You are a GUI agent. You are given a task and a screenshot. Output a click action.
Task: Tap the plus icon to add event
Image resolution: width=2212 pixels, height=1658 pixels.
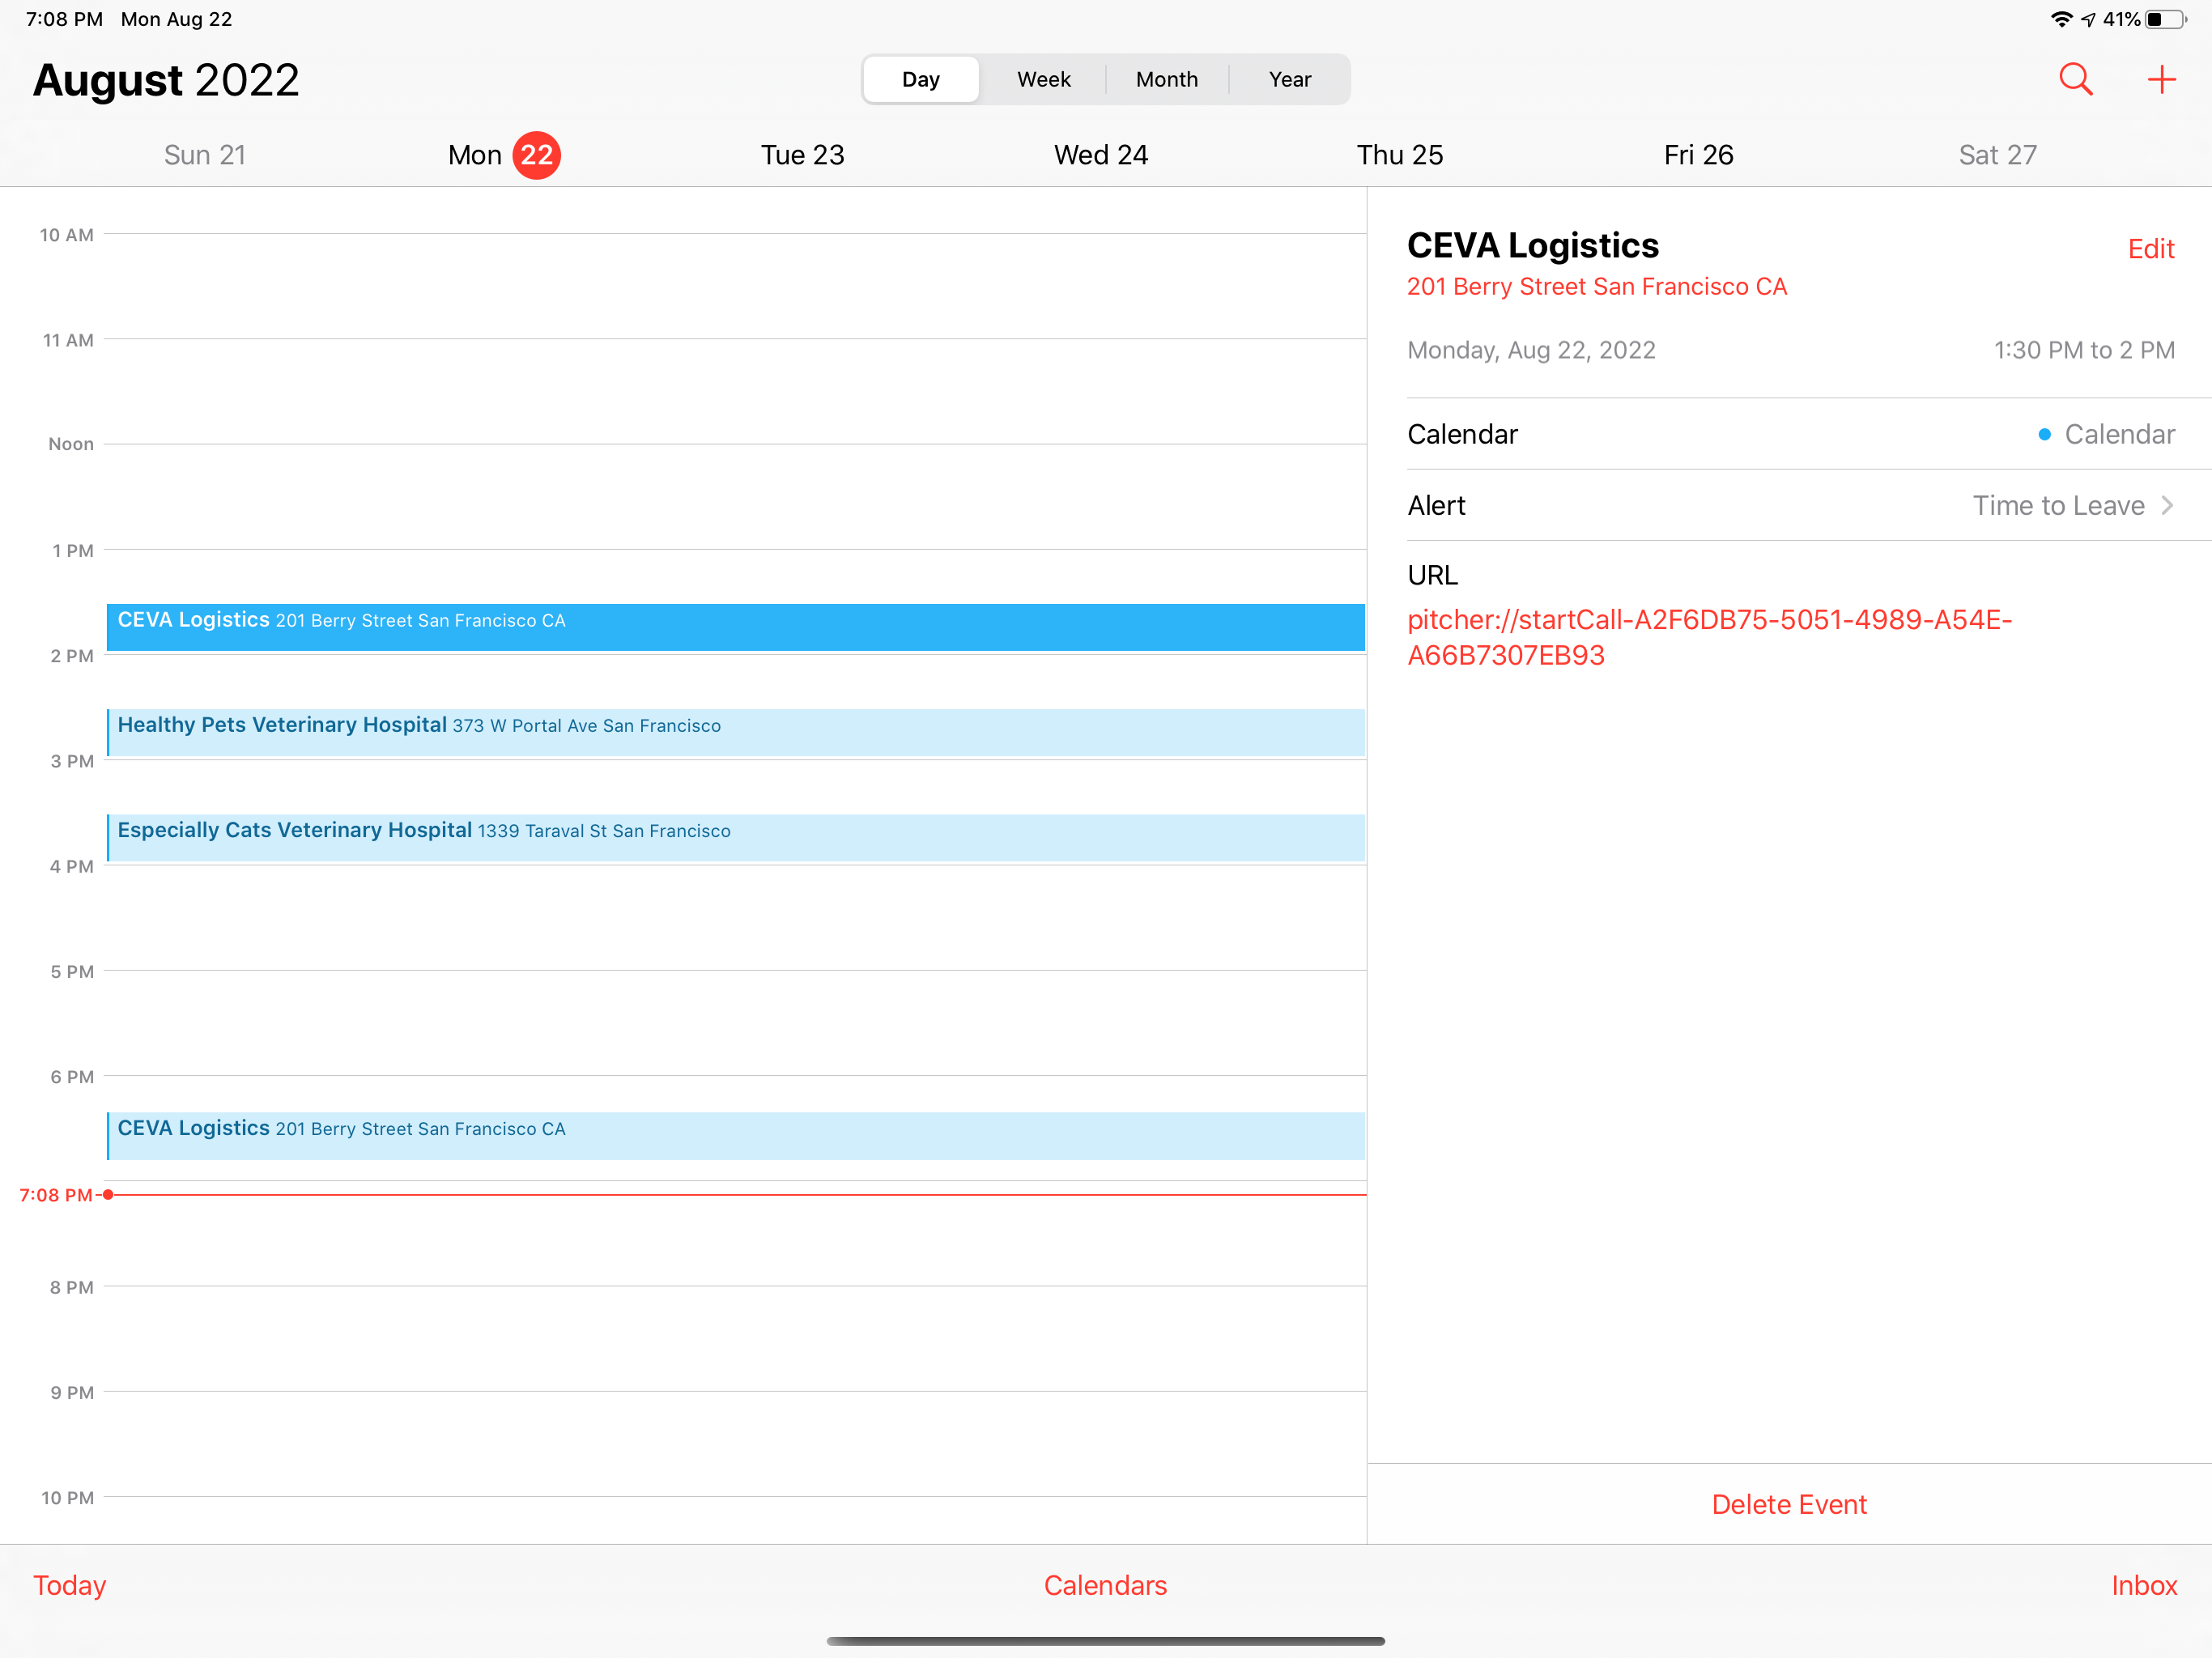click(x=2161, y=79)
